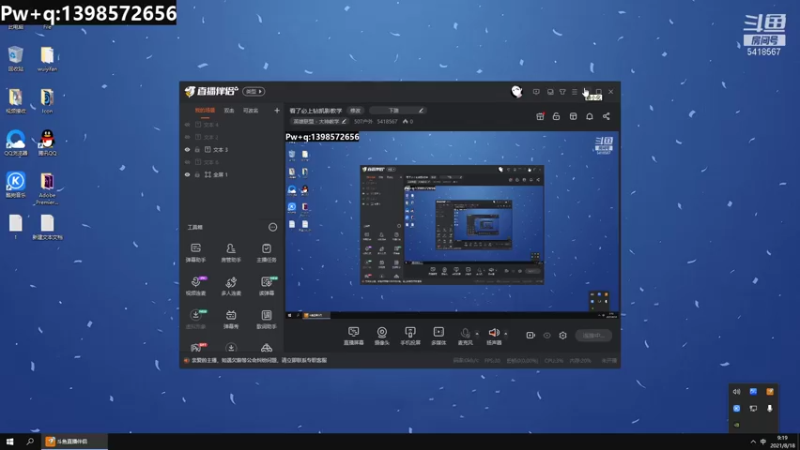The height and width of the screenshot is (450, 800).
Task: Toggle the lock on the 文本 3 layer
Action: click(x=197, y=149)
